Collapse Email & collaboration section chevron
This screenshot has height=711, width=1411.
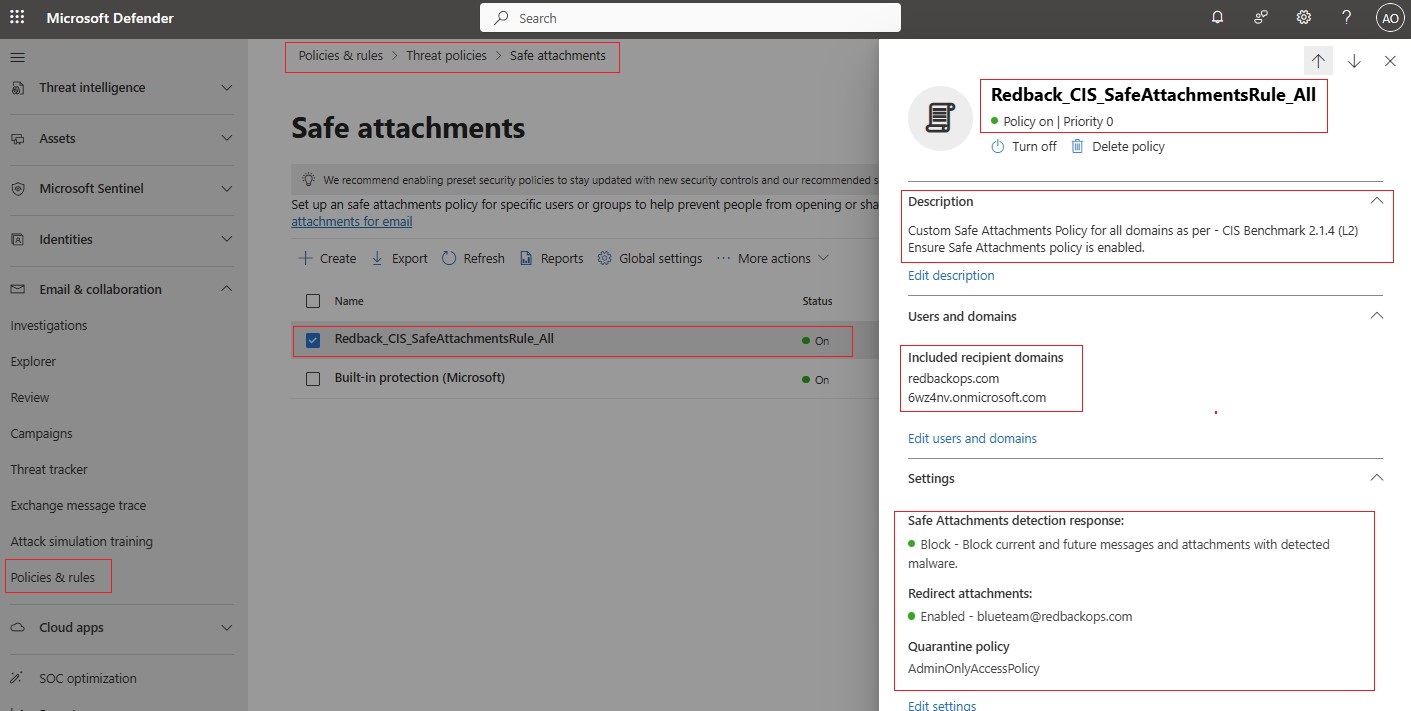coord(227,290)
